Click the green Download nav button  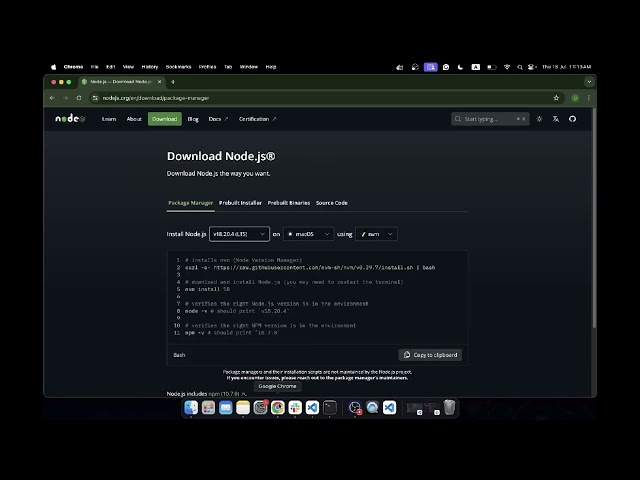pos(164,119)
